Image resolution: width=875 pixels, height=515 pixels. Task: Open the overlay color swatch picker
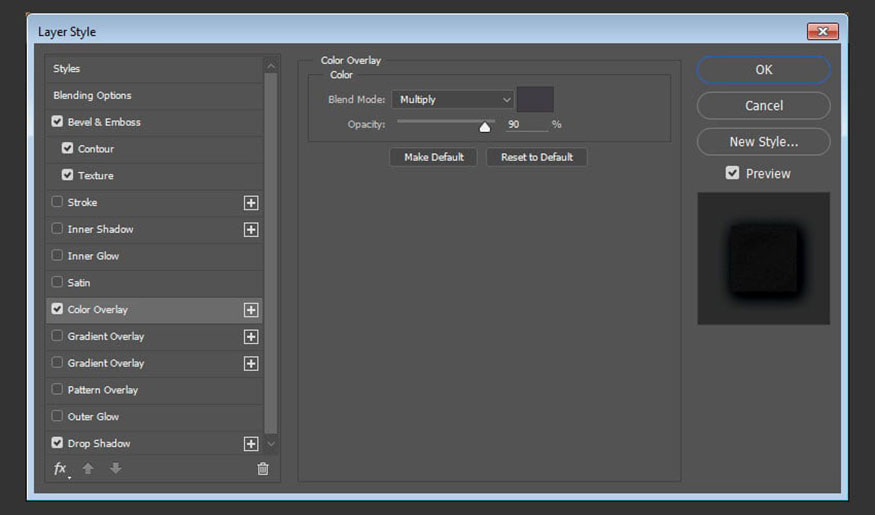(x=535, y=99)
